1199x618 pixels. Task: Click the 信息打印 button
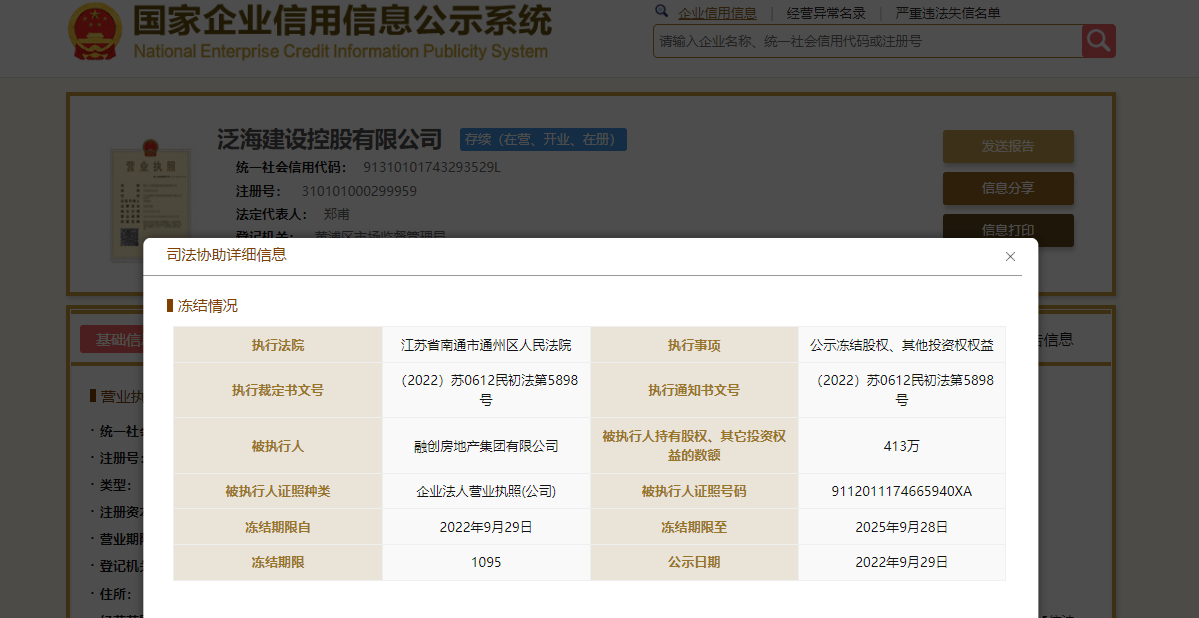pyautogui.click(x=1008, y=229)
